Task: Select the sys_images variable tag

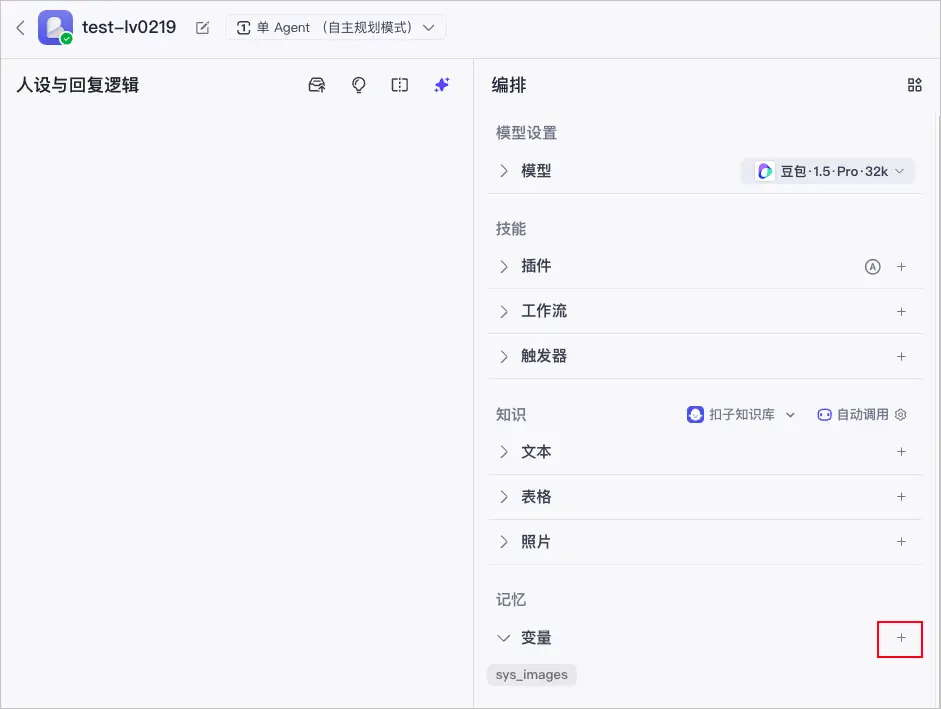Action: tap(531, 674)
